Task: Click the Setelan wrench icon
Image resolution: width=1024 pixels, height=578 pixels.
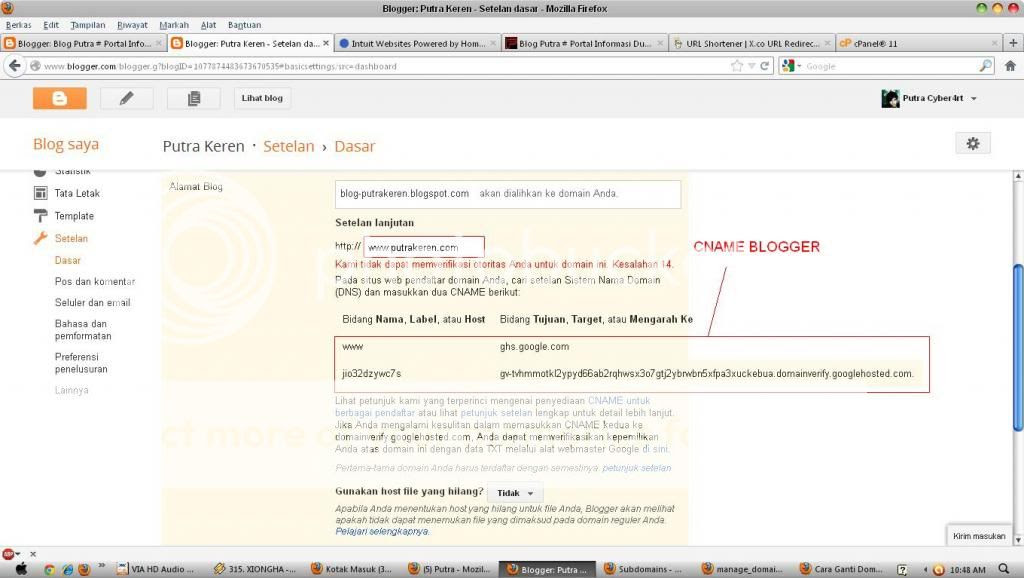Action: [x=40, y=238]
